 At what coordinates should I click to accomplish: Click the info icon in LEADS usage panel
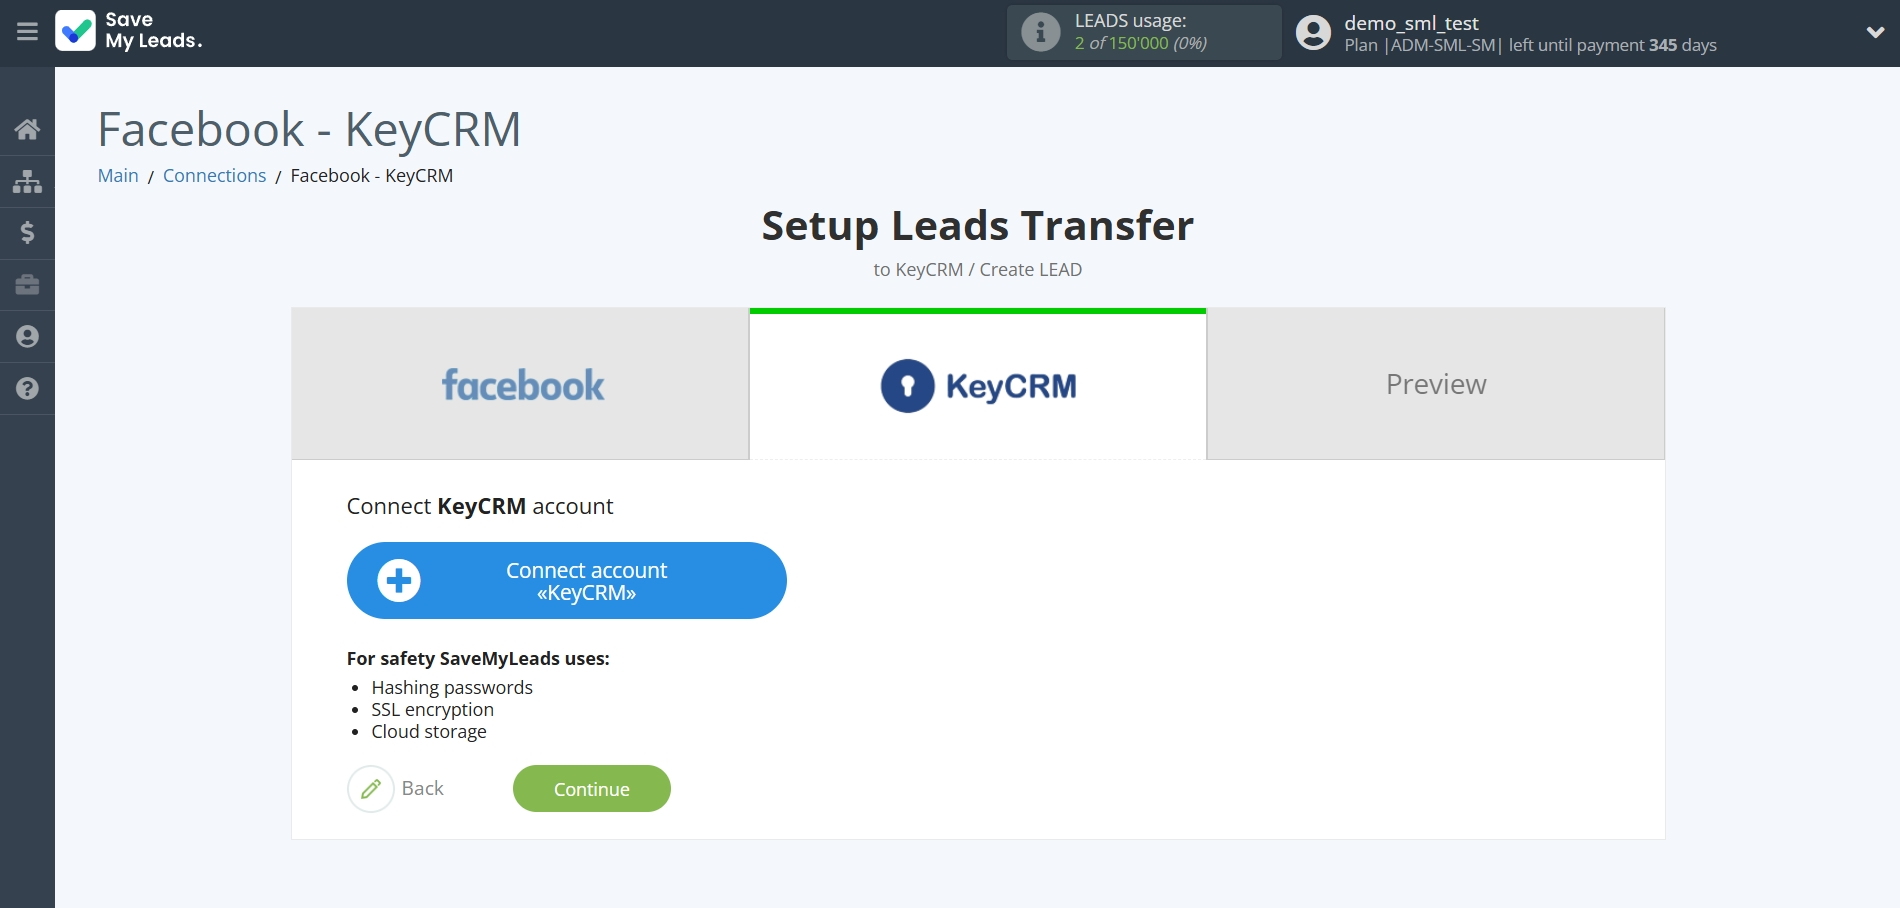(1041, 31)
